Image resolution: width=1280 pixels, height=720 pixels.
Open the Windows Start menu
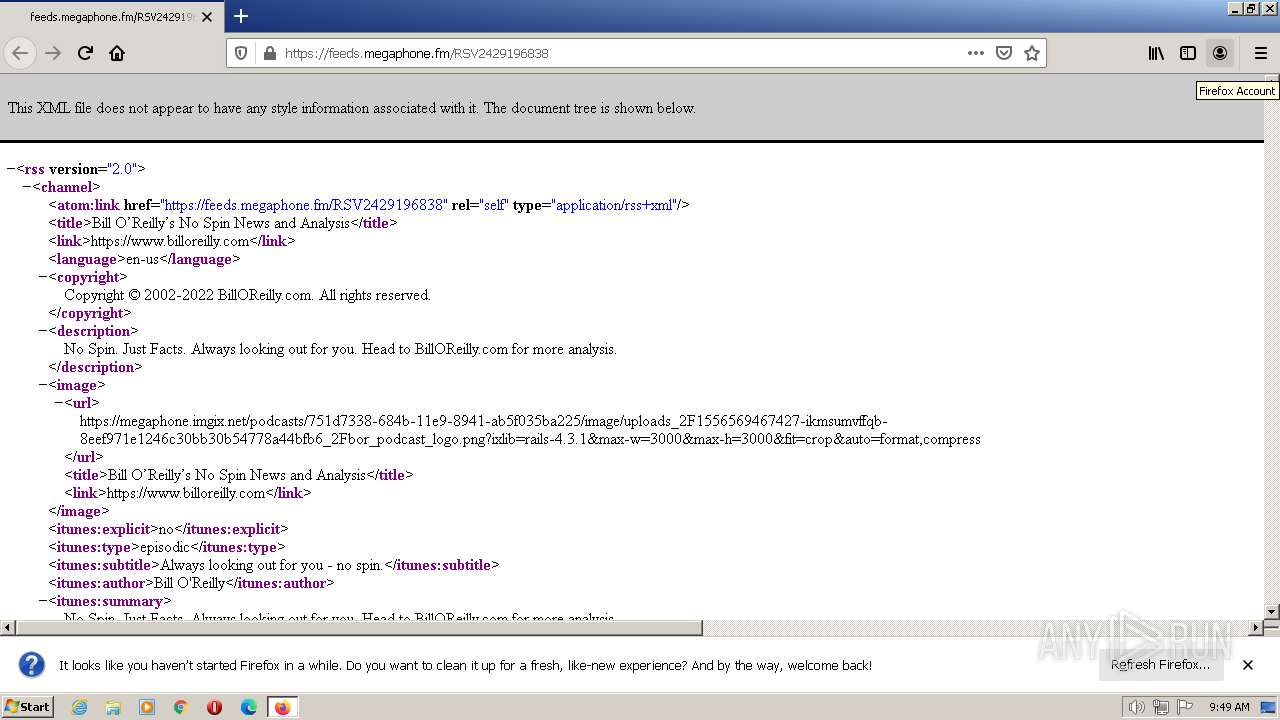pos(27,707)
